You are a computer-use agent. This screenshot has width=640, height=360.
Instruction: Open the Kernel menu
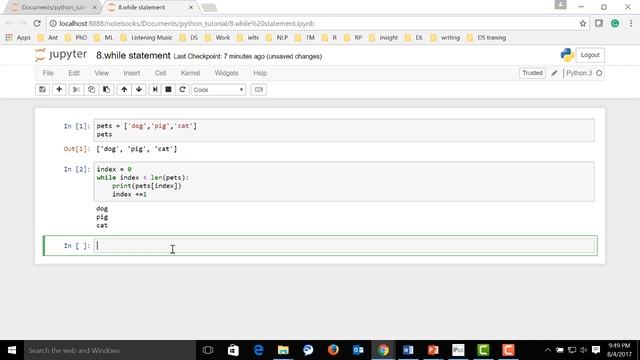[x=190, y=73]
